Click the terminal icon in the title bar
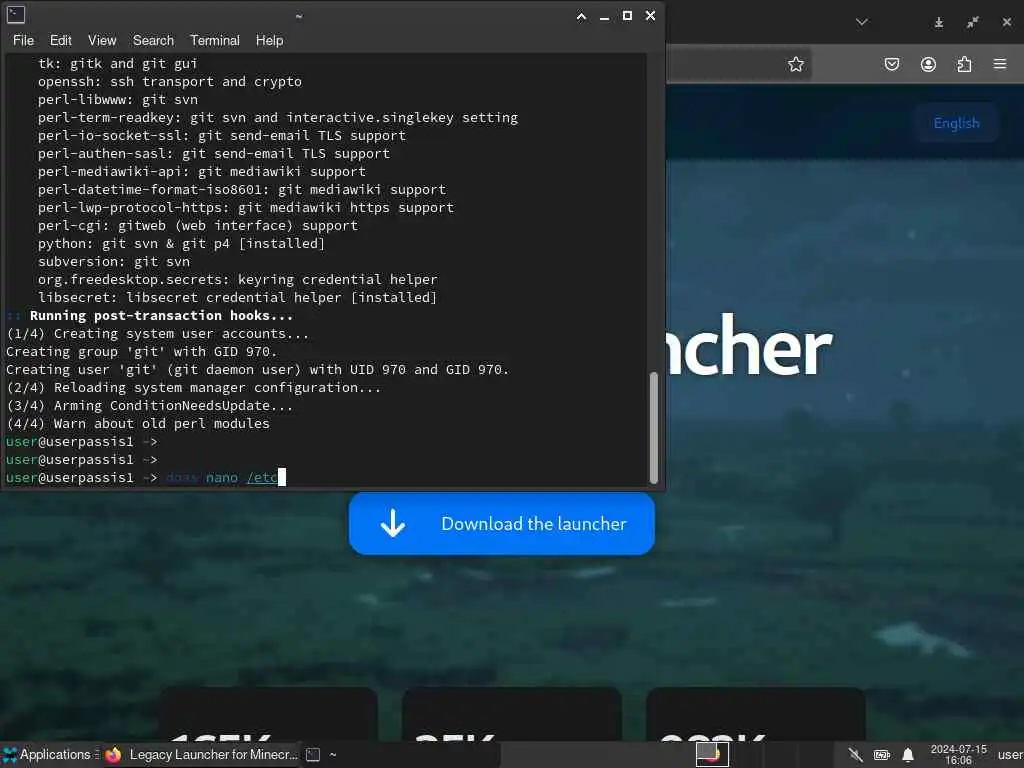The height and width of the screenshot is (768, 1024). click(16, 15)
